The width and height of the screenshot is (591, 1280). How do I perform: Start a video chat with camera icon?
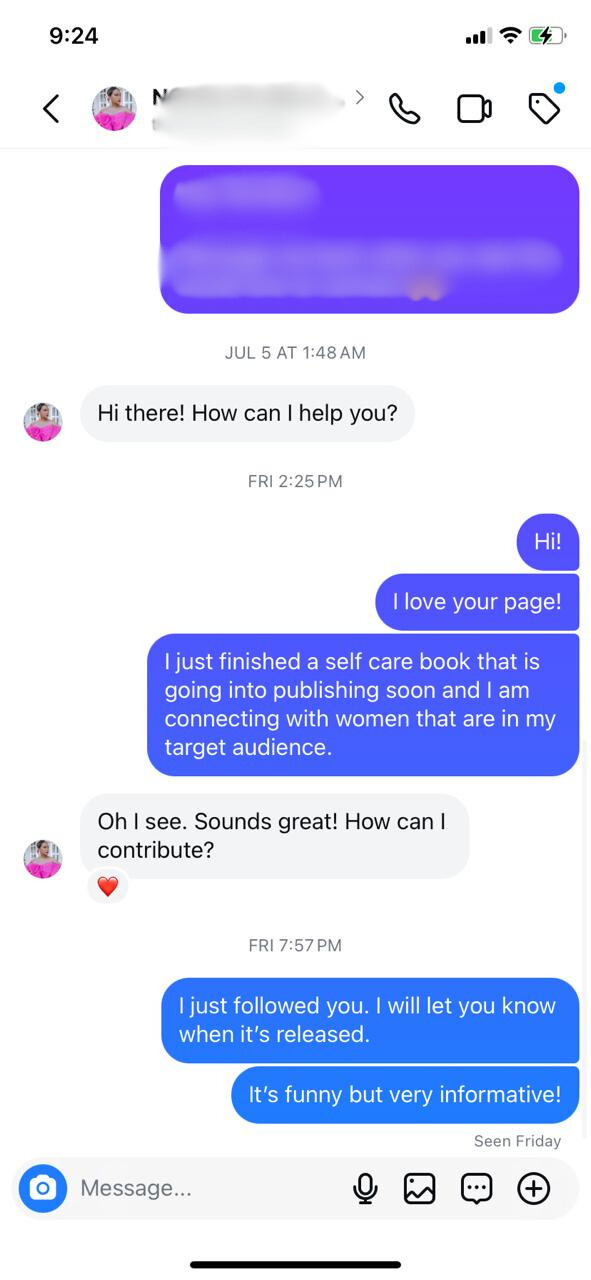pos(474,108)
